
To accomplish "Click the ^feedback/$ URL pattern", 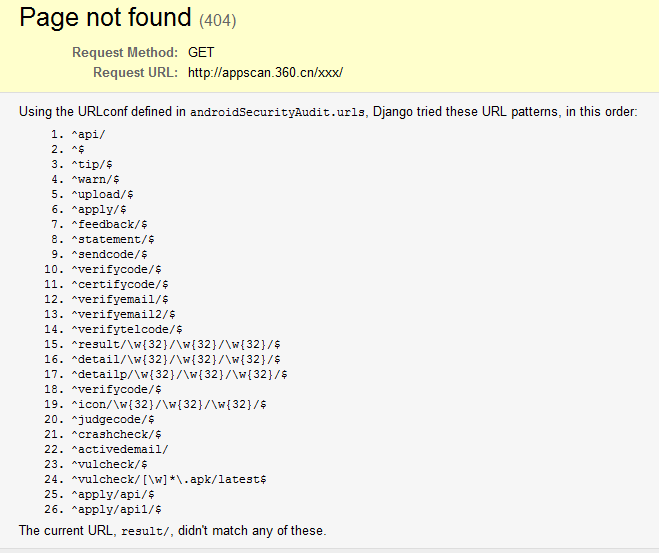I will click(x=109, y=224).
